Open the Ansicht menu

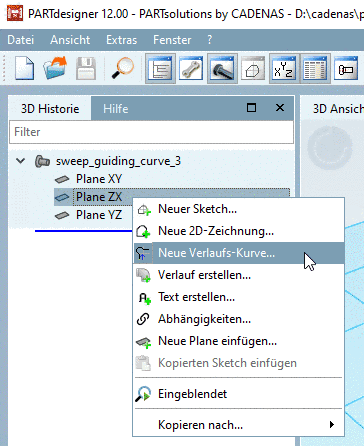coord(70,40)
